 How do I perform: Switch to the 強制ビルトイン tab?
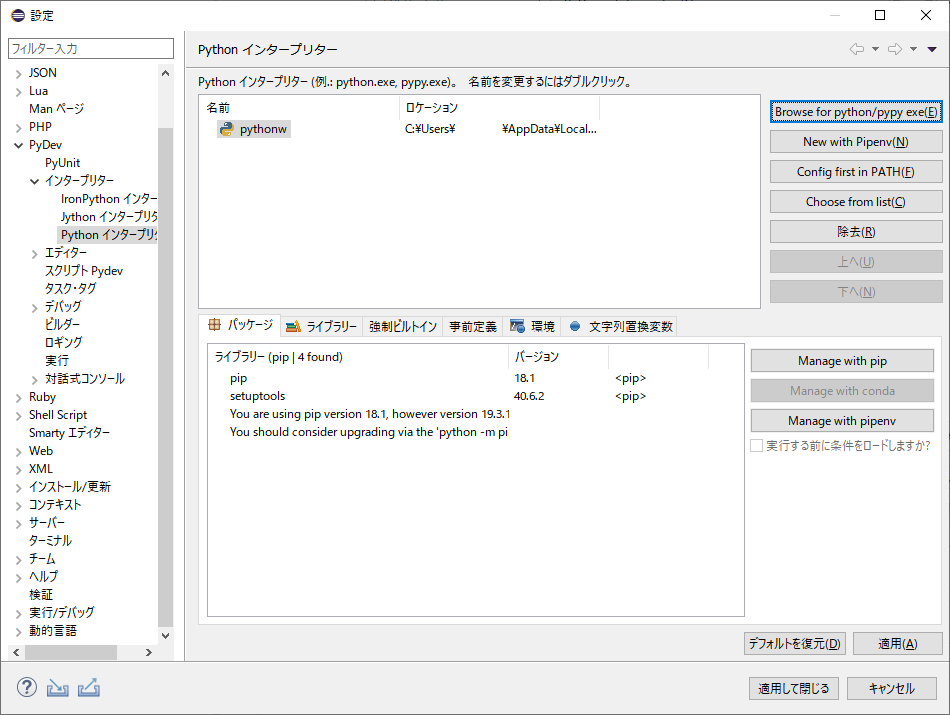pyautogui.click(x=403, y=327)
